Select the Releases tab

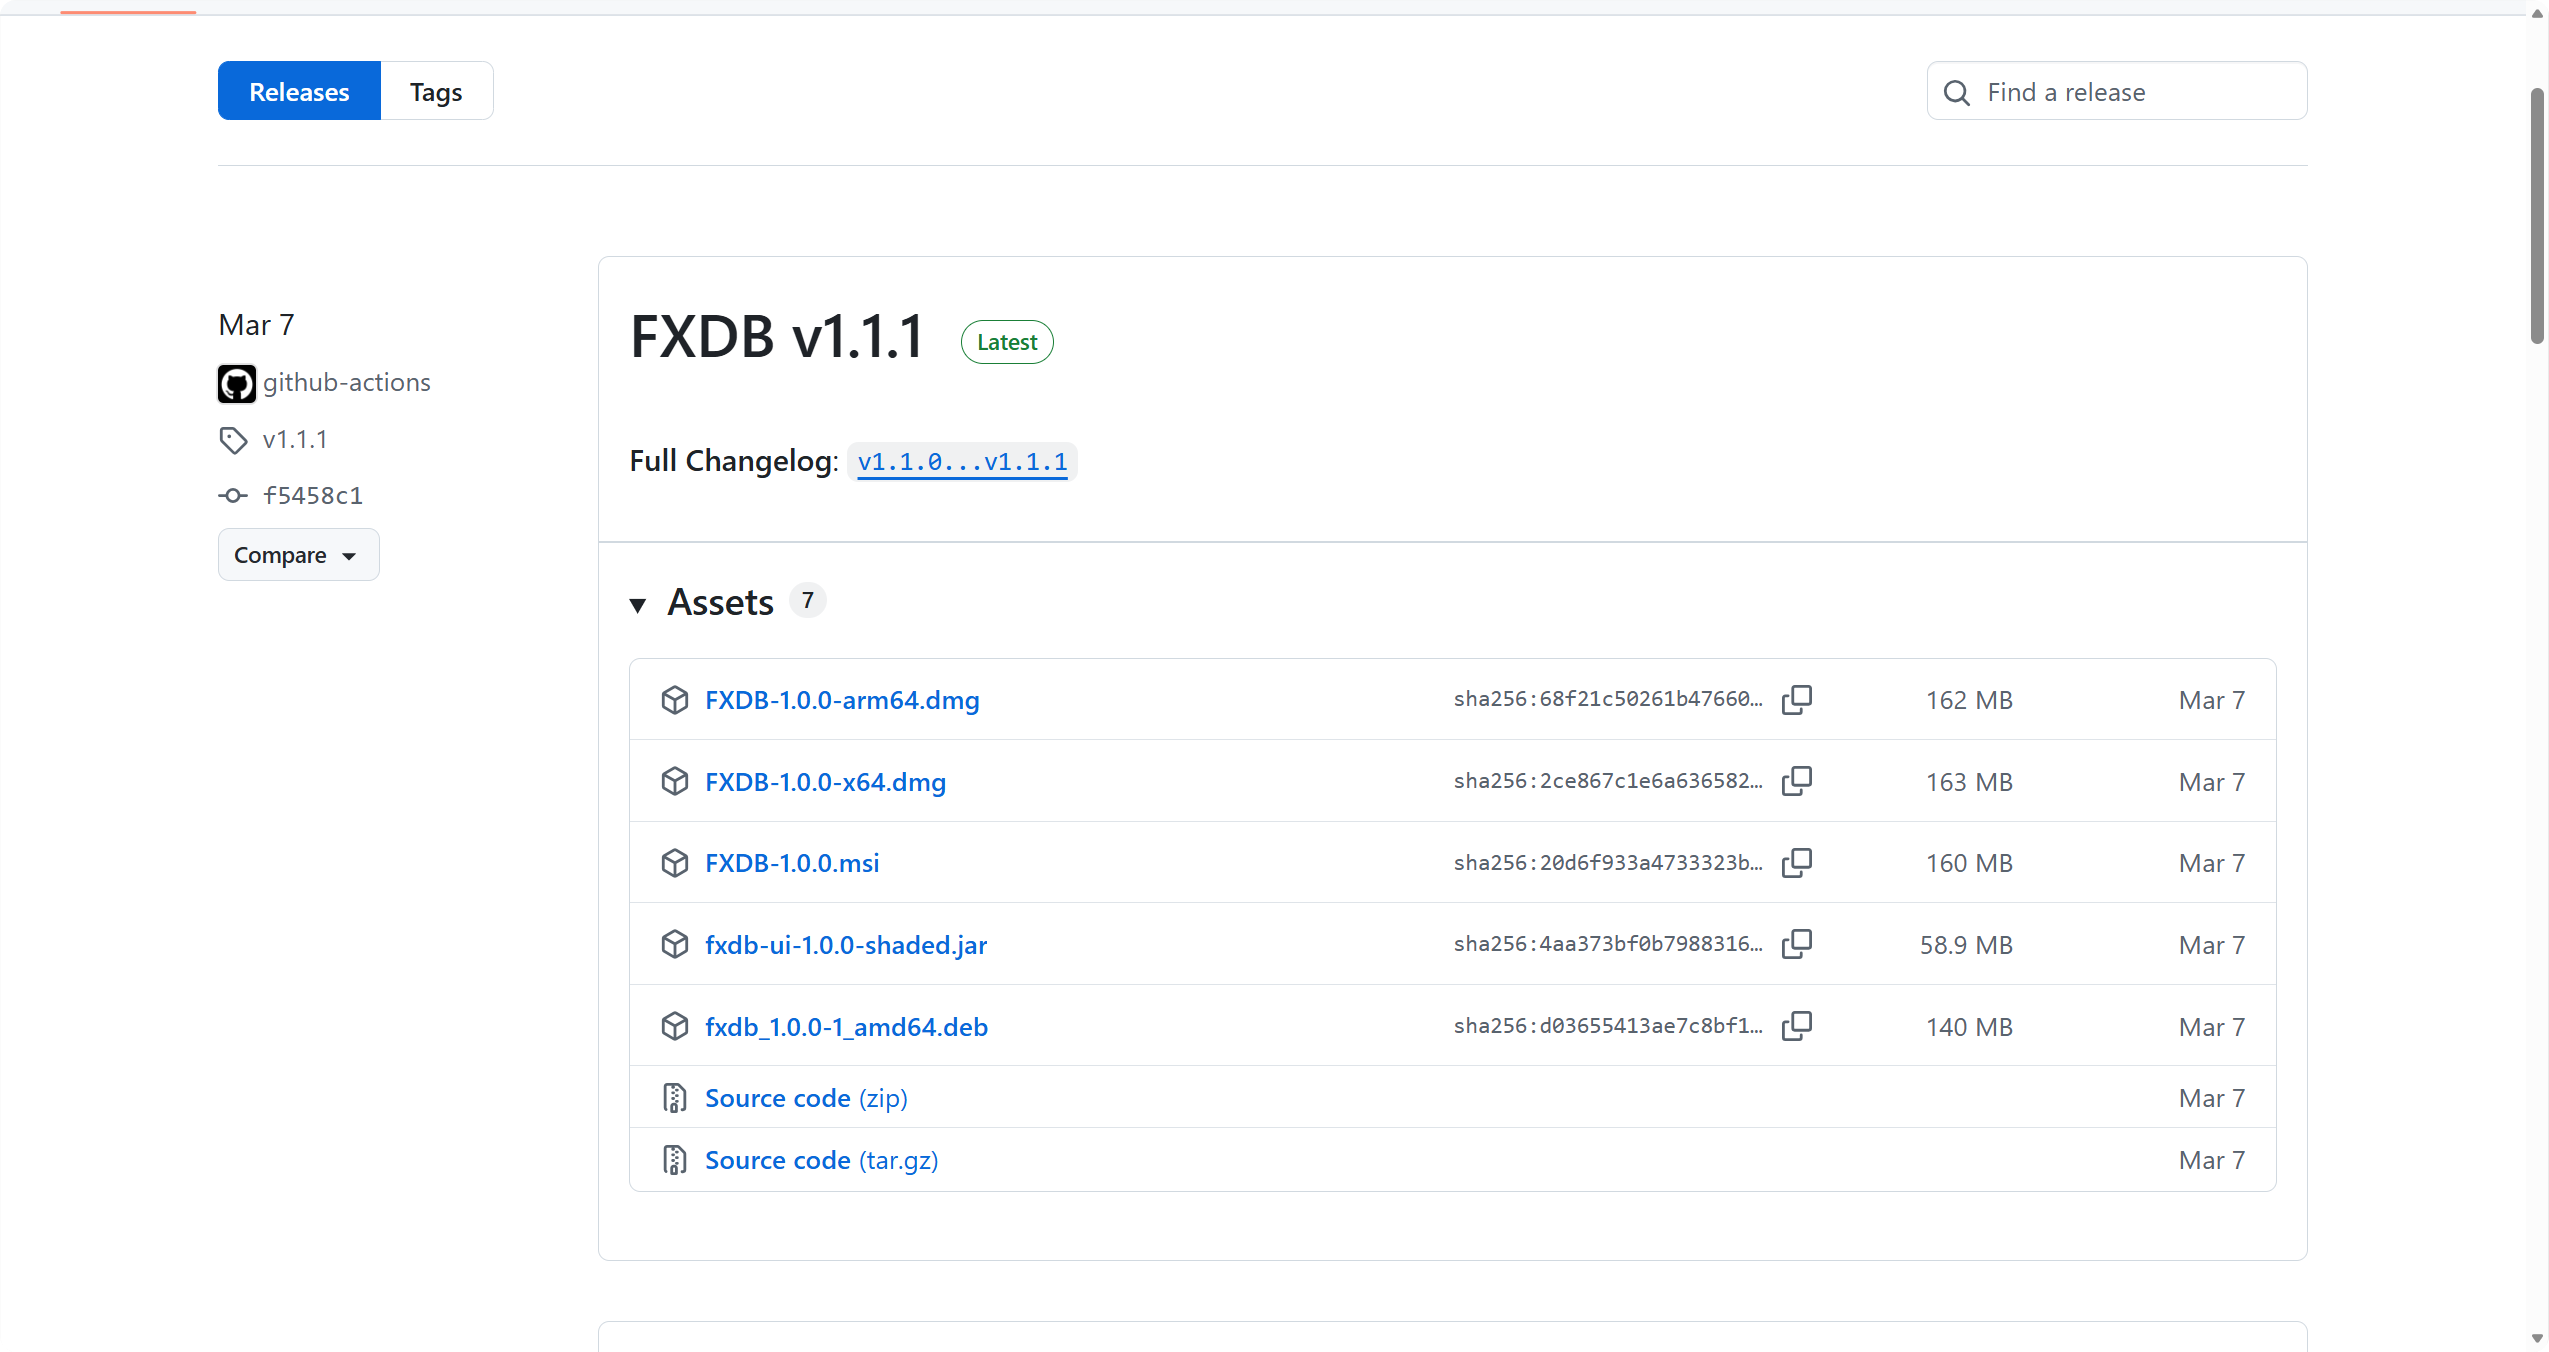(299, 92)
